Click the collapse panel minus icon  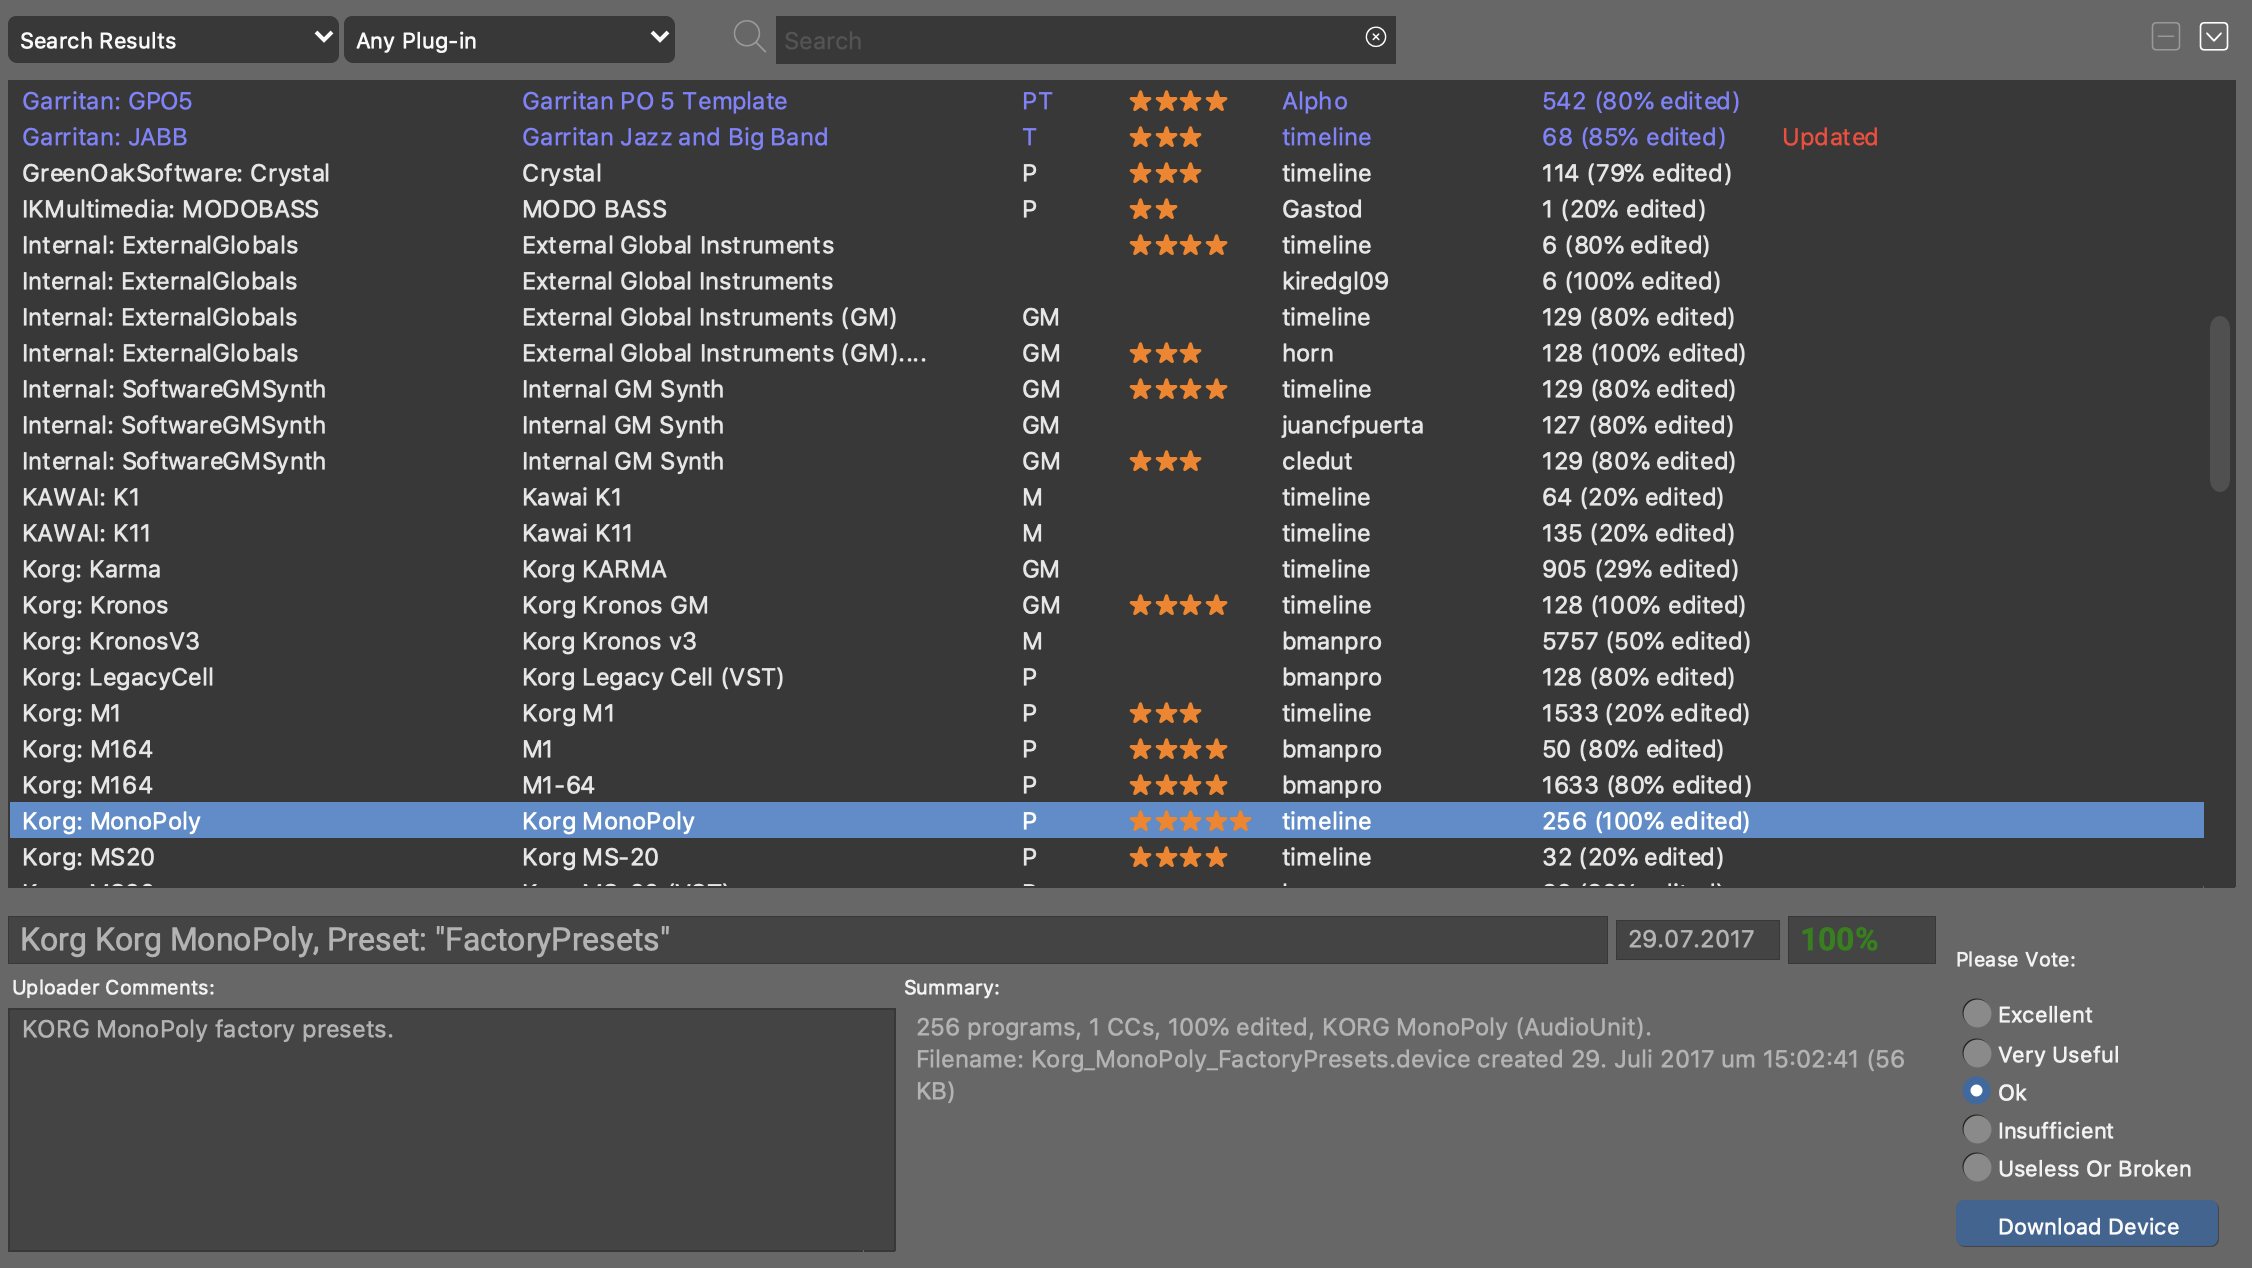[2165, 37]
